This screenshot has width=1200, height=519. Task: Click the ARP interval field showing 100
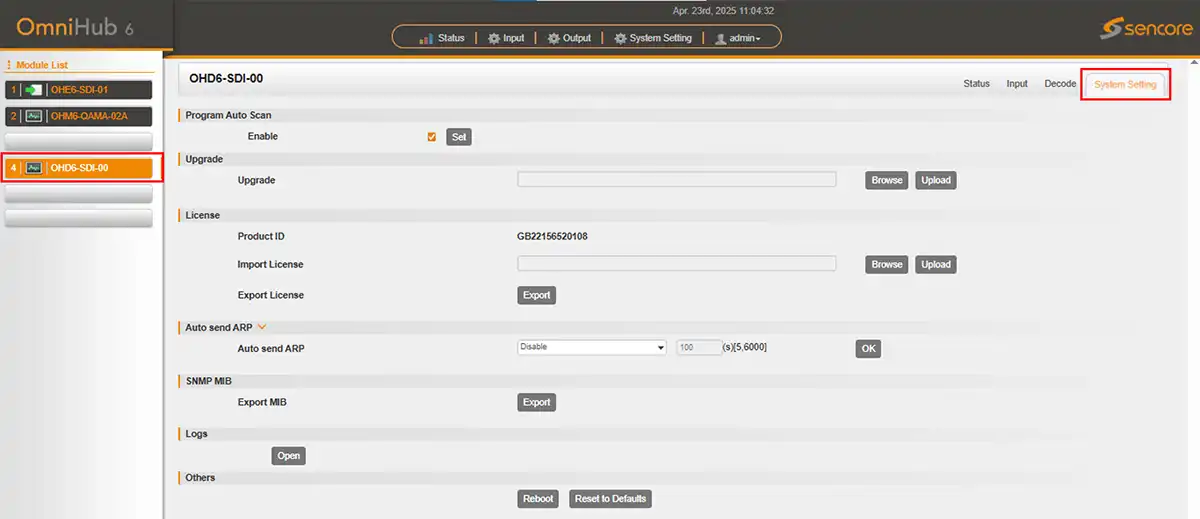pyautogui.click(x=699, y=348)
